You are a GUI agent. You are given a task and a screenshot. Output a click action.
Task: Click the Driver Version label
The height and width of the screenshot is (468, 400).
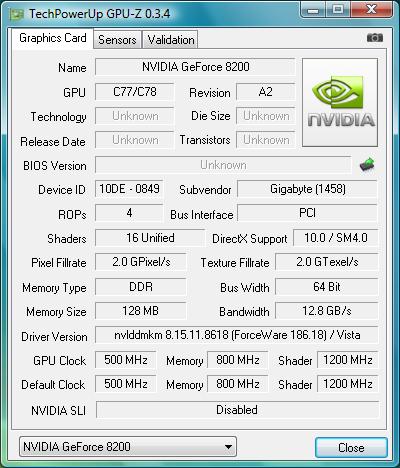54,337
